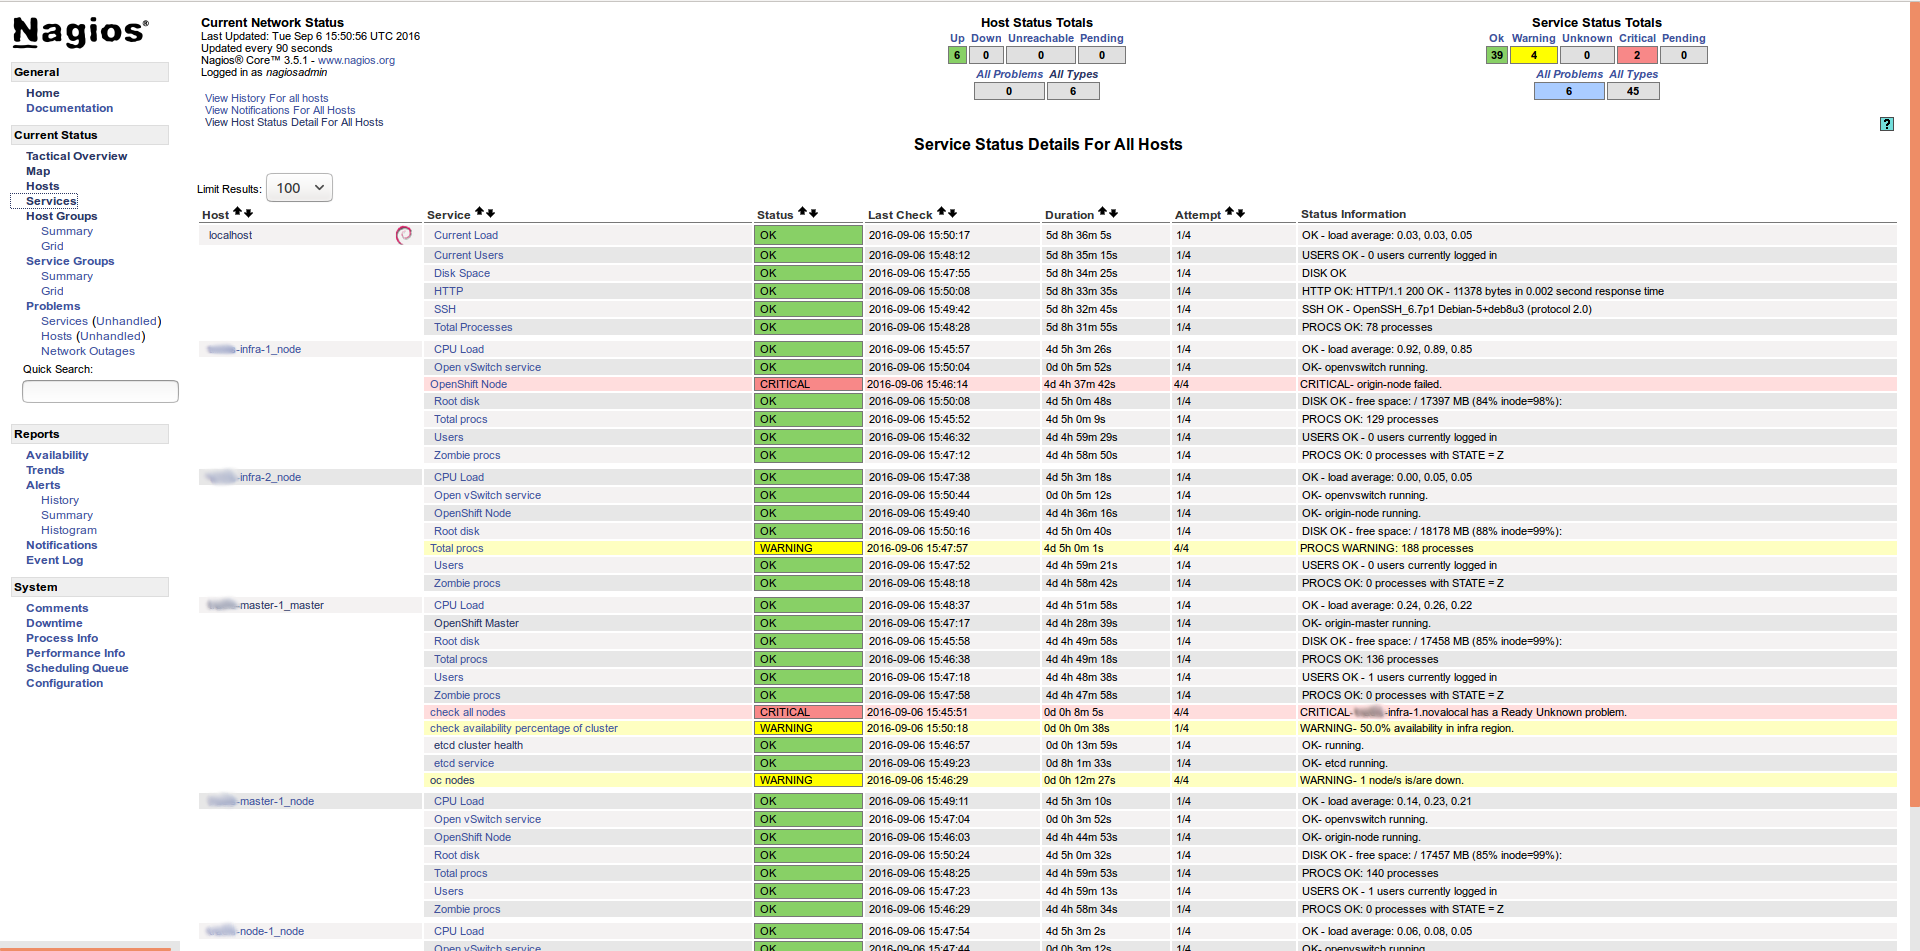The image size is (1920, 951).
Task: Sort Status column ascending arrow
Action: tap(803, 212)
